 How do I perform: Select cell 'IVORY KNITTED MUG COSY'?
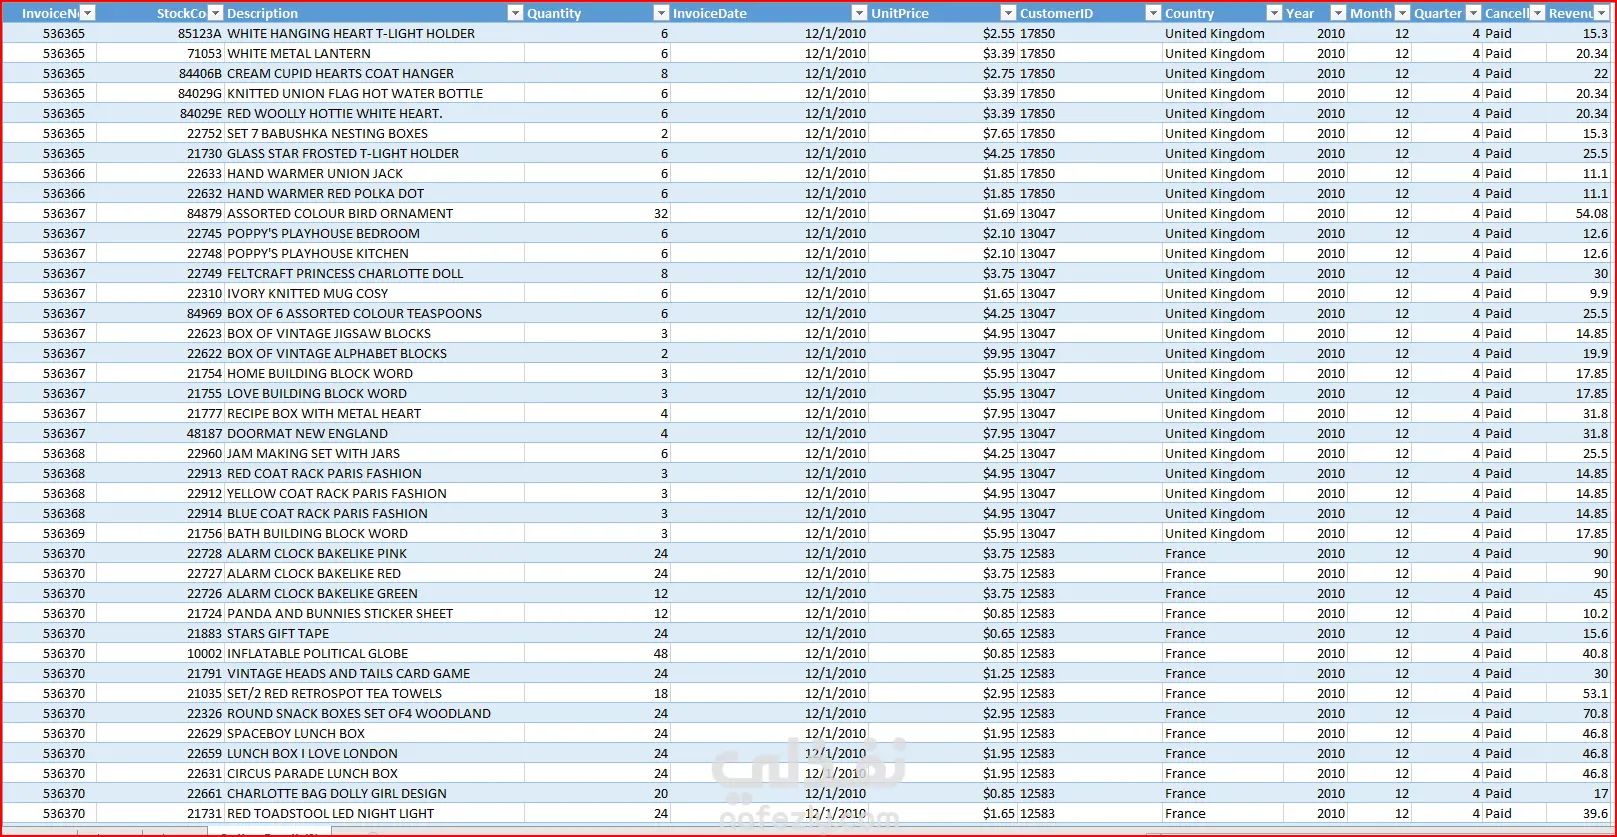click(374, 293)
